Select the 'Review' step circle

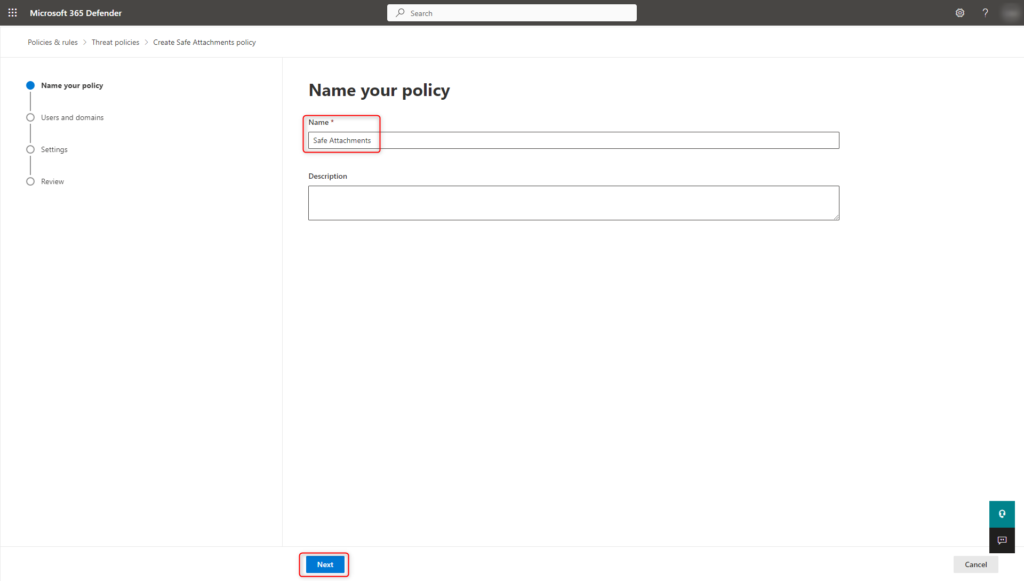[29, 181]
